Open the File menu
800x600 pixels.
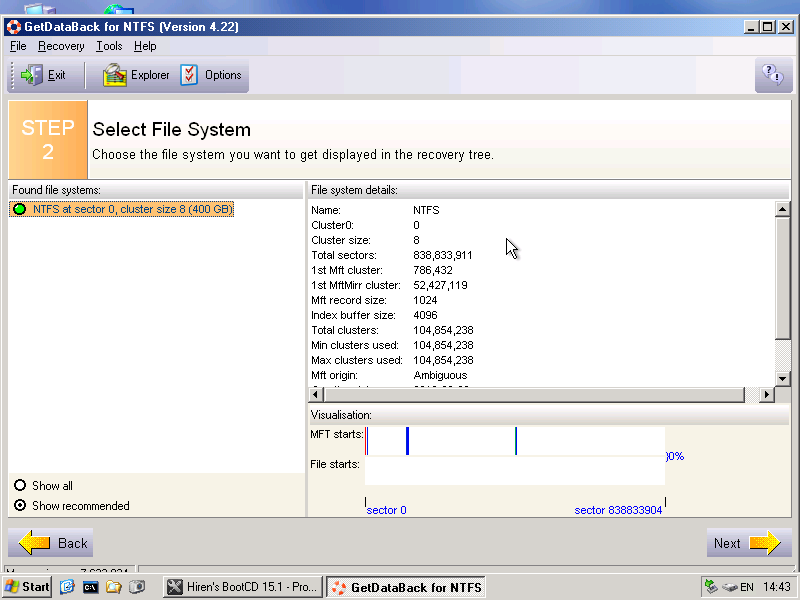(18, 46)
